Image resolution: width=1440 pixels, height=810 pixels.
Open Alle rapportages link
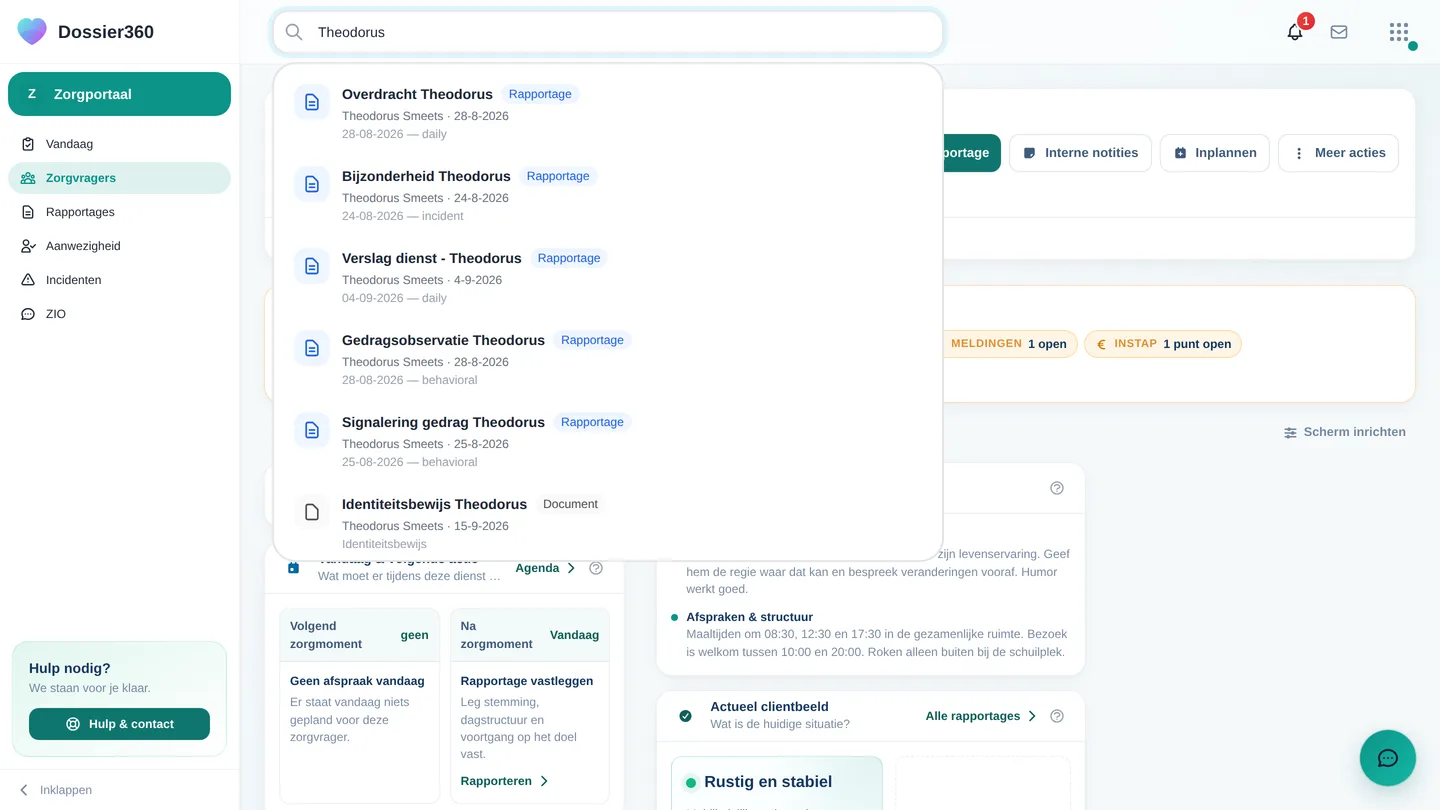(x=981, y=716)
